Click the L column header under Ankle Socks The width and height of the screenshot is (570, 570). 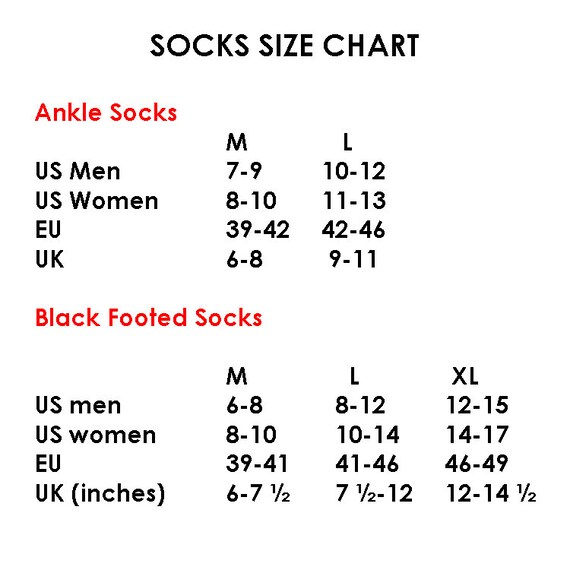point(348,142)
